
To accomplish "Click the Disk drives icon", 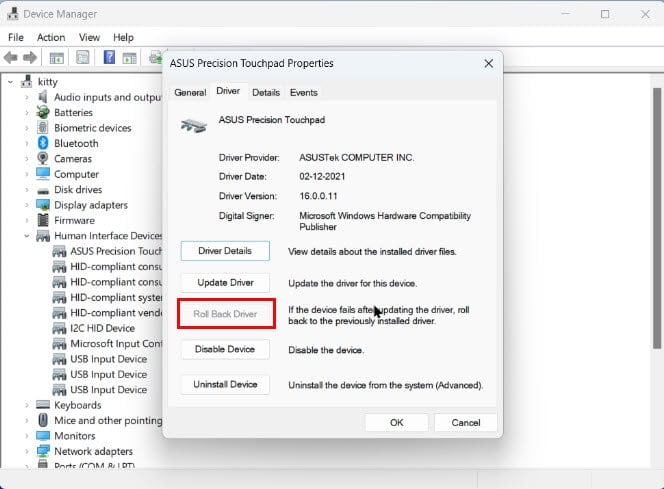I will [x=43, y=191].
